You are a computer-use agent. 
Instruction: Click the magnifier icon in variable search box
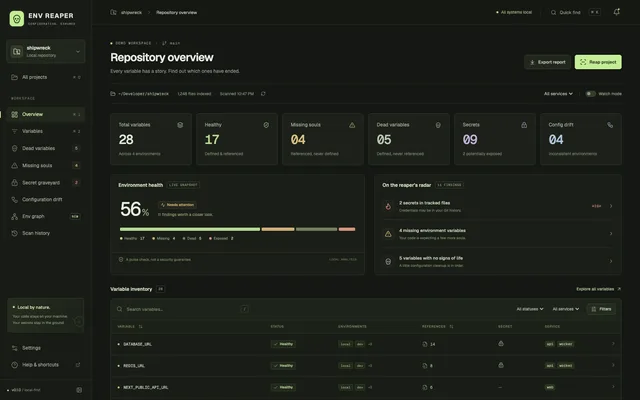click(x=120, y=309)
